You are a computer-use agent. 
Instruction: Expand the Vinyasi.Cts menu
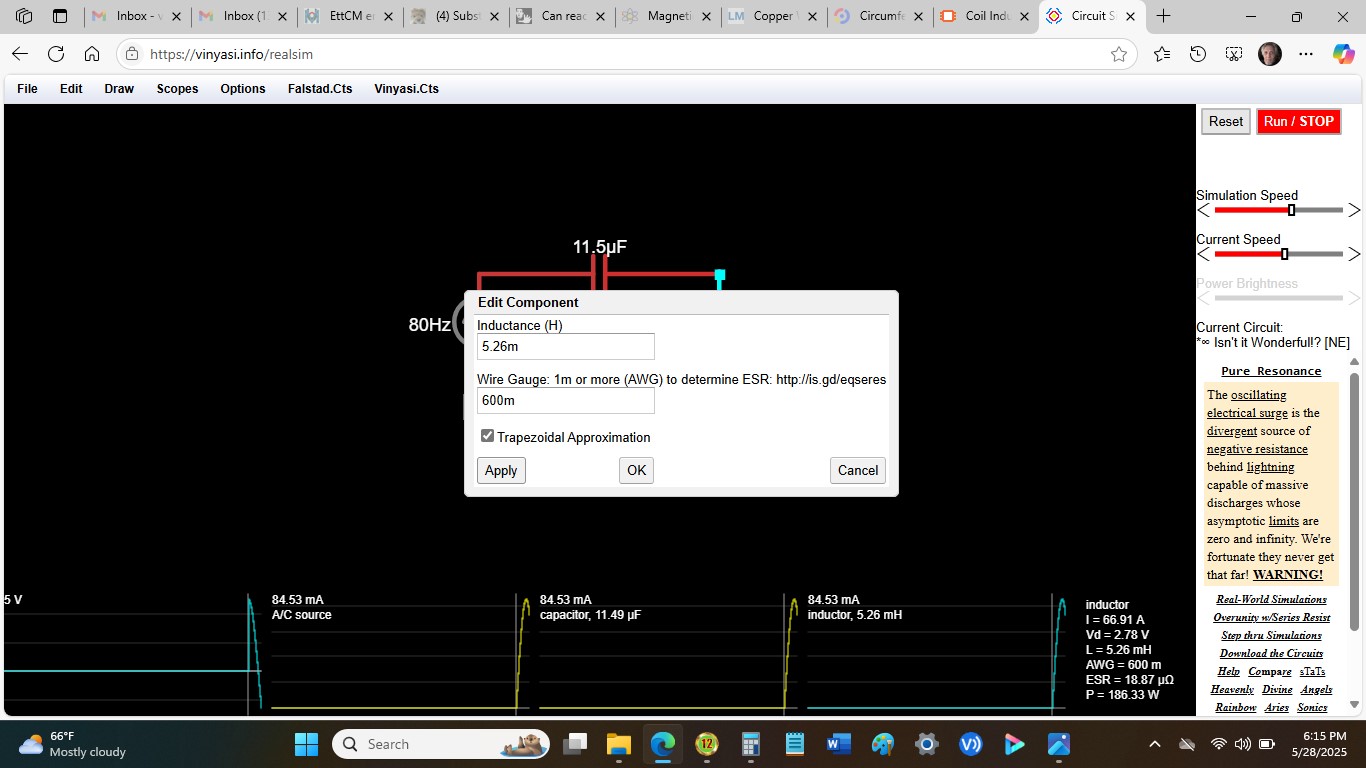tap(406, 89)
